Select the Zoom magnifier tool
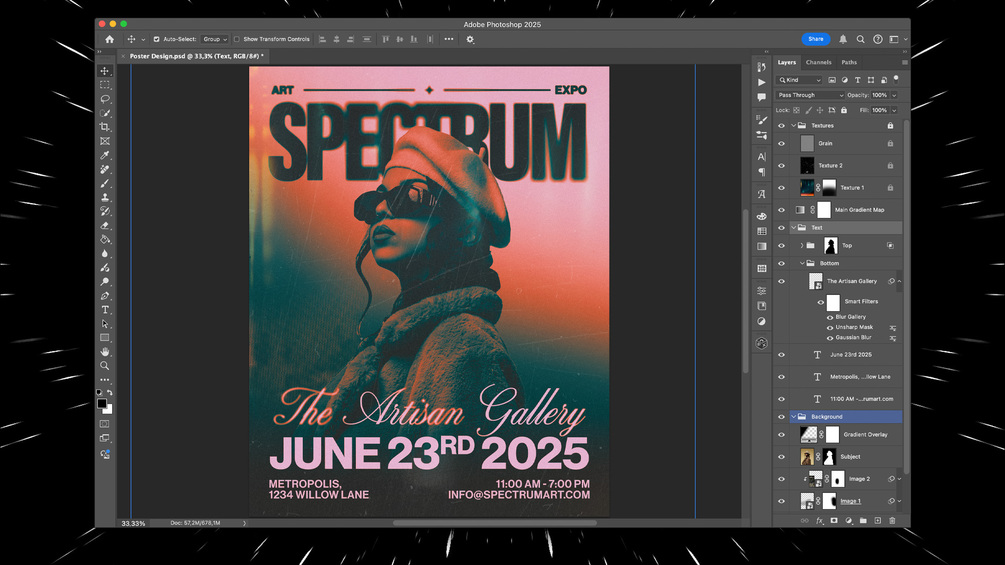 click(104, 366)
